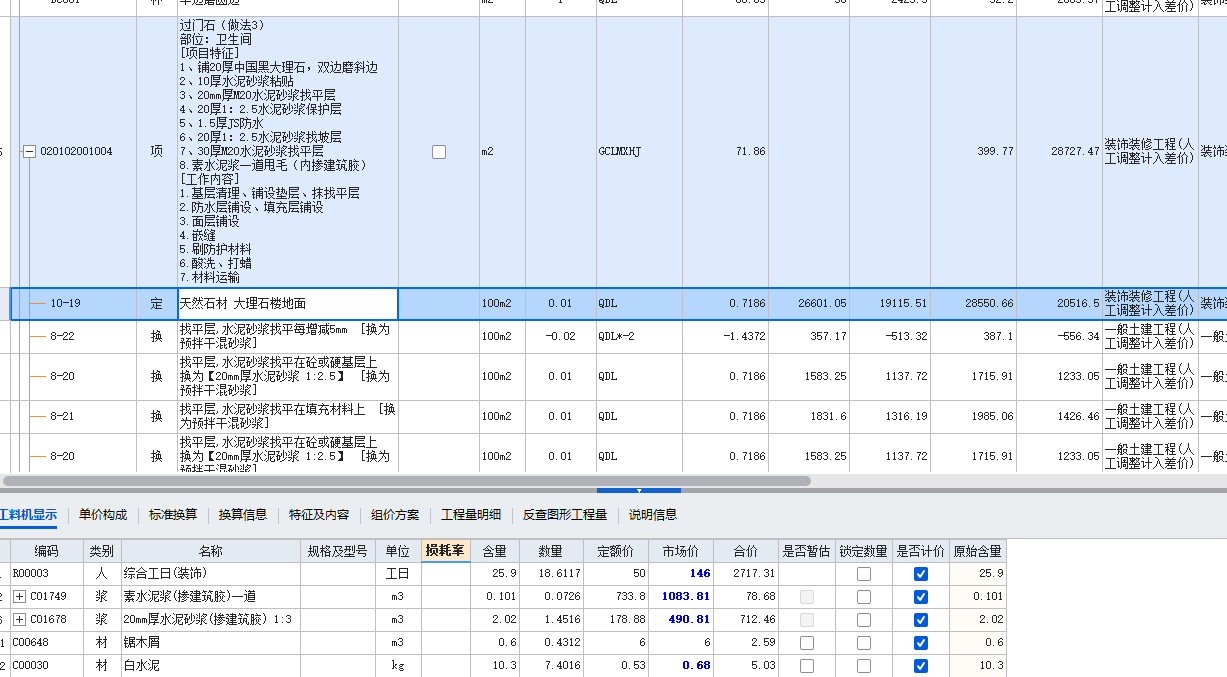Disable 是否计价 for 白水泥
This screenshot has width=1227, height=677.
click(920, 664)
